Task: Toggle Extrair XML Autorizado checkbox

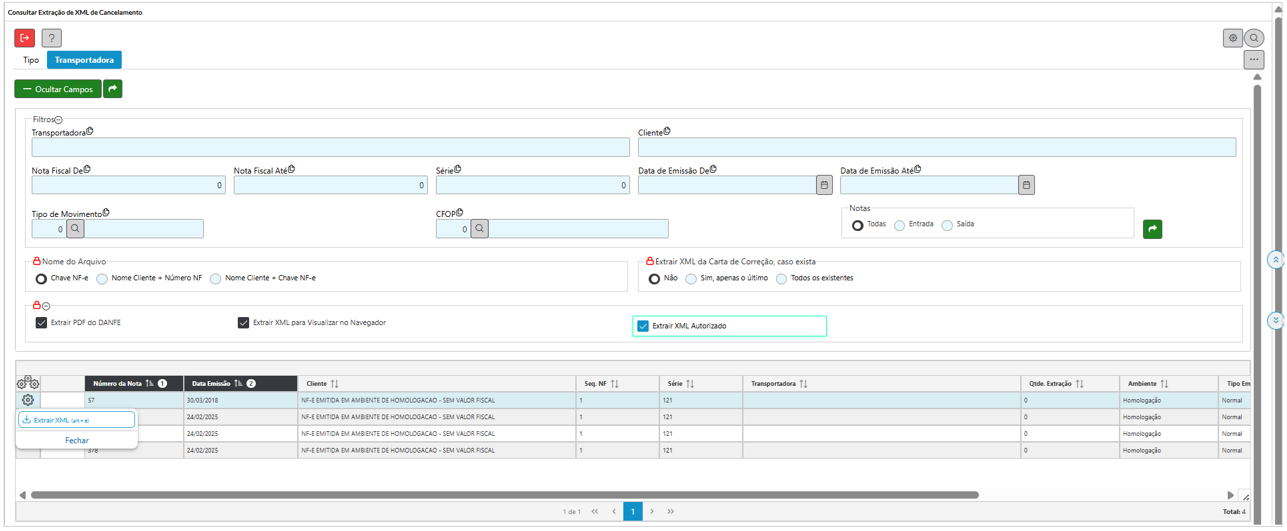Action: (643, 326)
